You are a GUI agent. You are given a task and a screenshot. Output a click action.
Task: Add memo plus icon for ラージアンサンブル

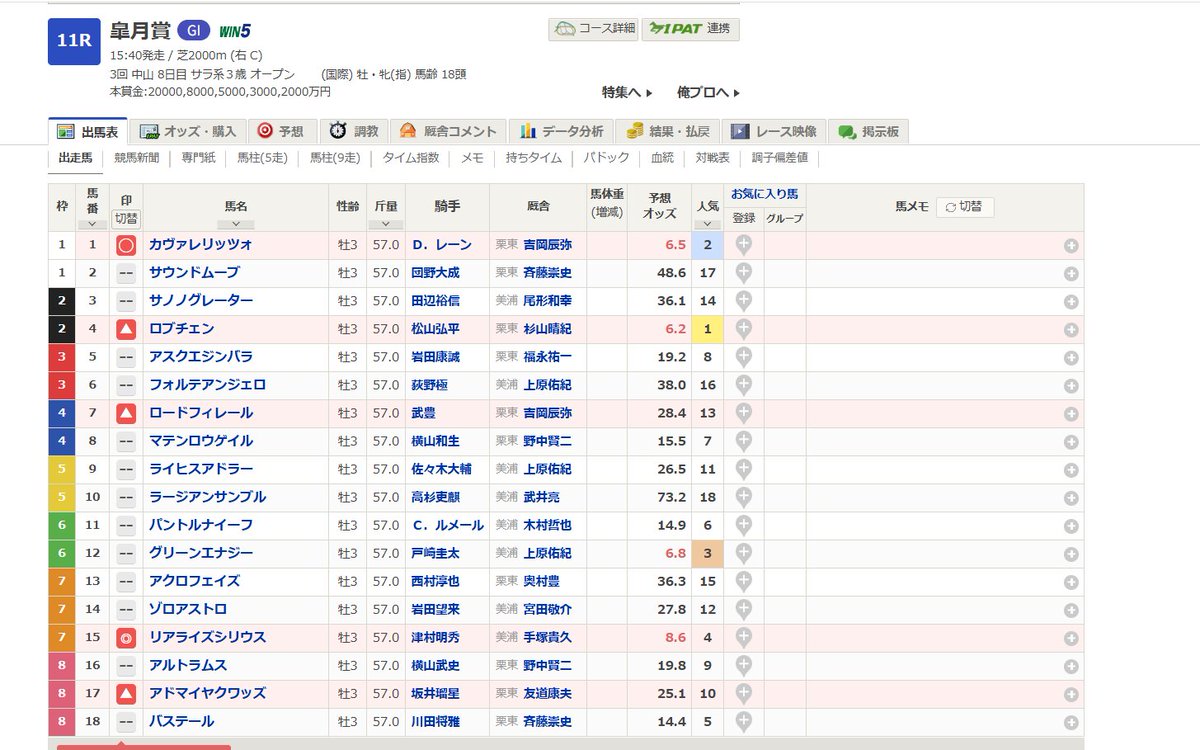pos(1071,498)
